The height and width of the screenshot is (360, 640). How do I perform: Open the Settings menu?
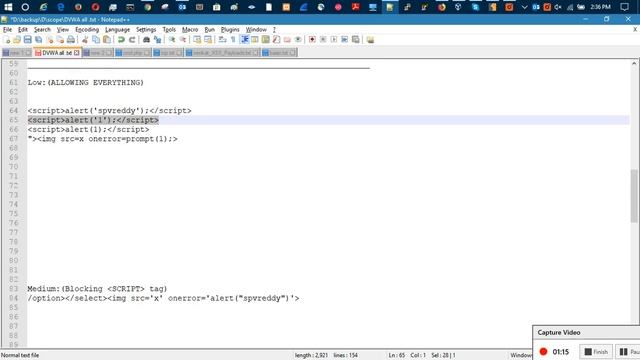tap(146, 30)
